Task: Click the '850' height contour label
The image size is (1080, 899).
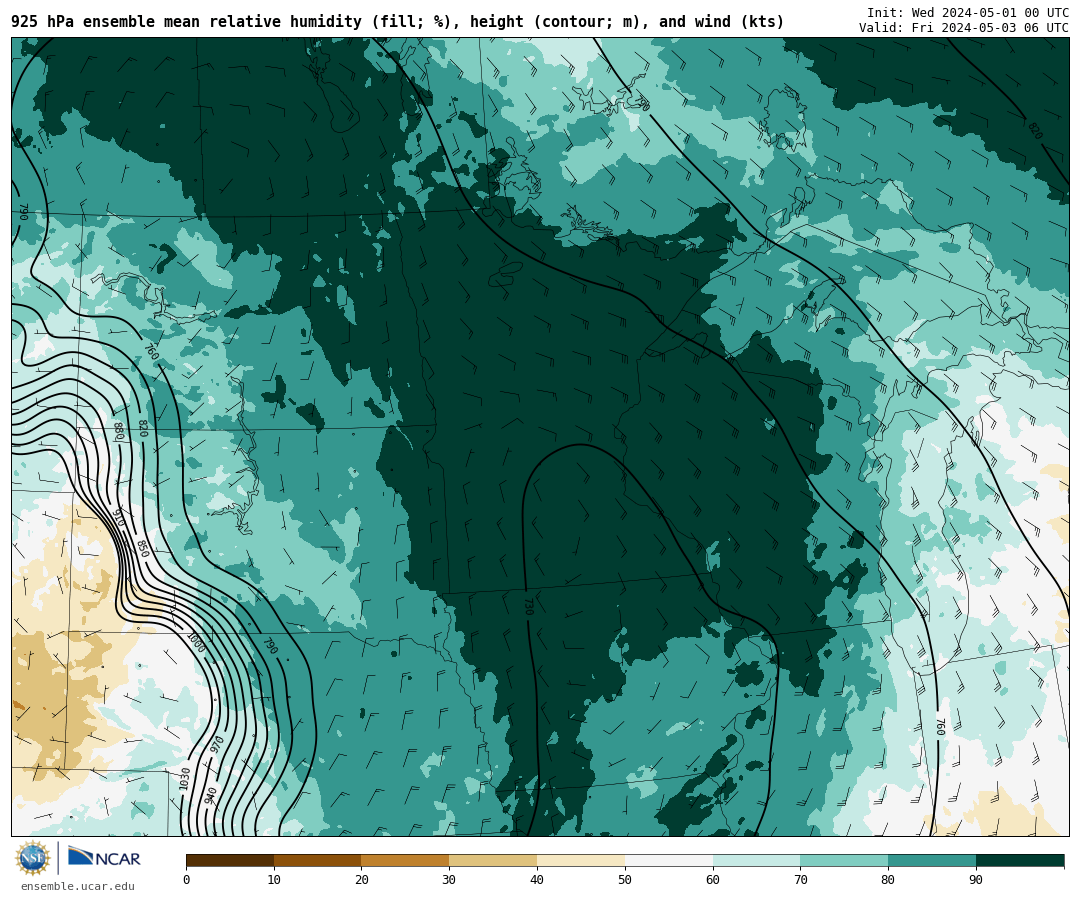Action: (143, 548)
